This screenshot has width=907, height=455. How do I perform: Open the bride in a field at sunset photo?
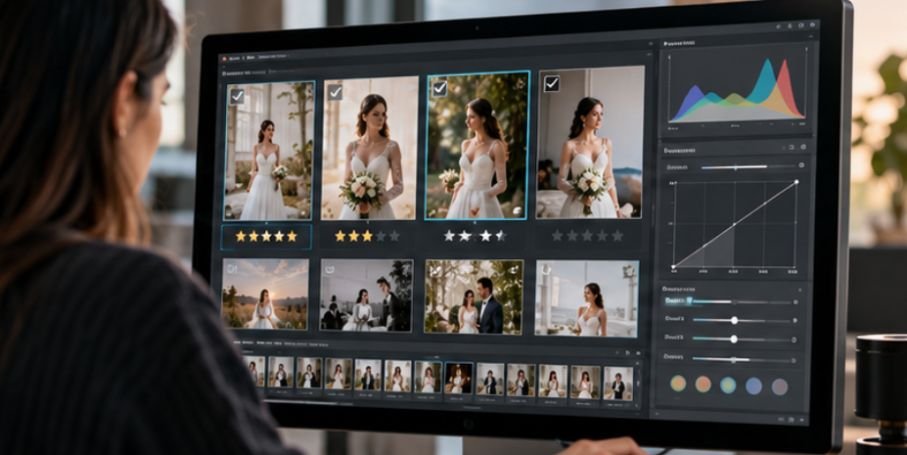[265, 294]
